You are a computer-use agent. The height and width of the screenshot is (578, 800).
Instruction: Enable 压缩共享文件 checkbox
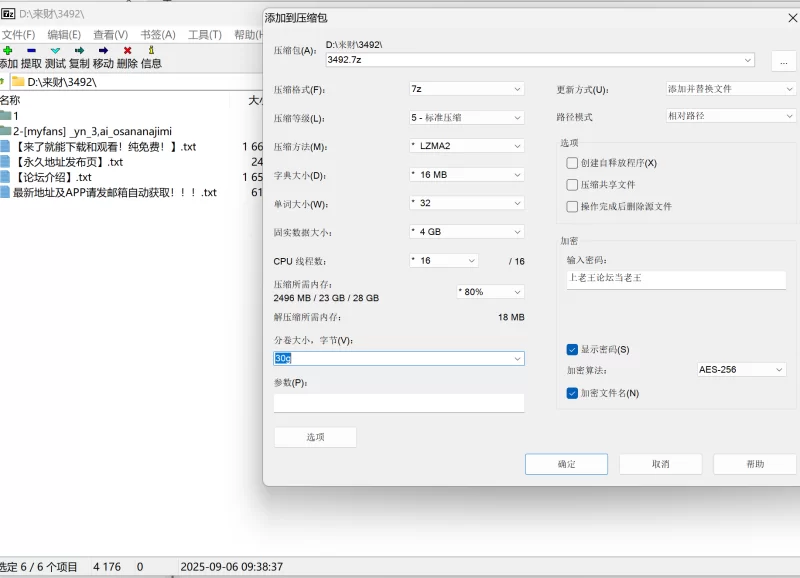(572, 185)
